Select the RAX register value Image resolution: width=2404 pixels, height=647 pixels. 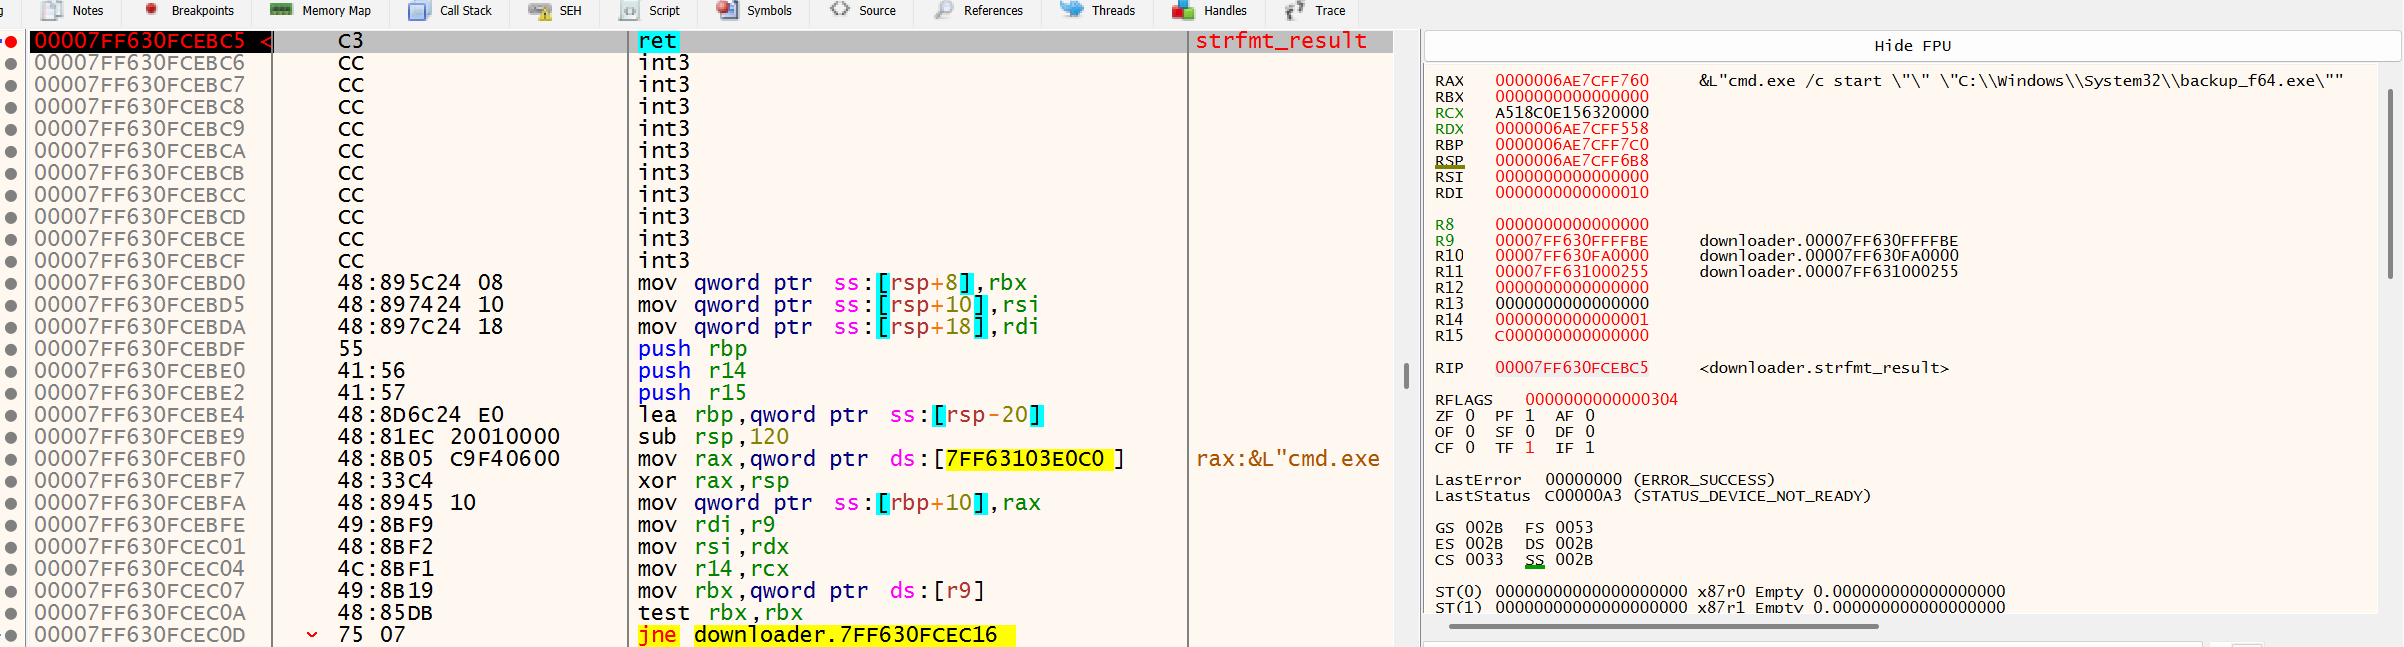pyautogui.click(x=1571, y=81)
